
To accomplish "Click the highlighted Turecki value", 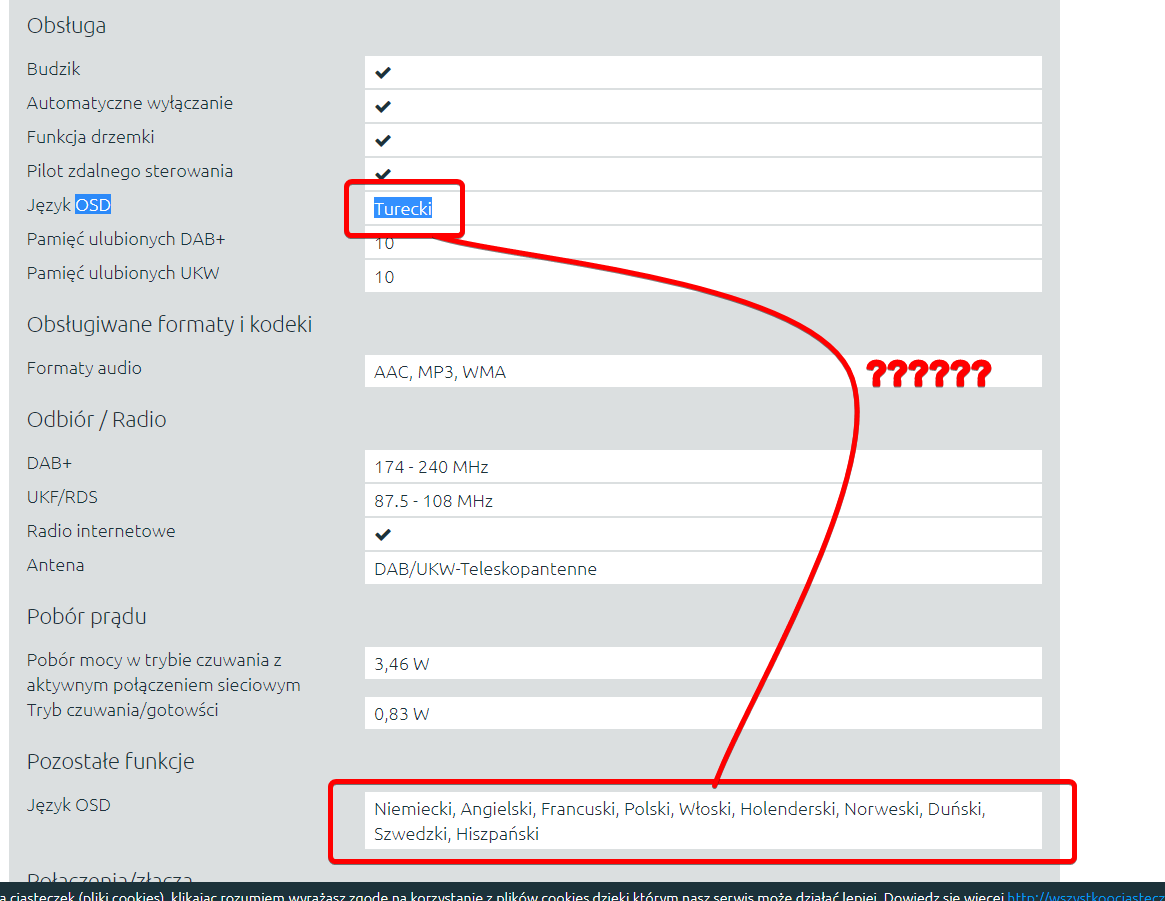I will 402,209.
